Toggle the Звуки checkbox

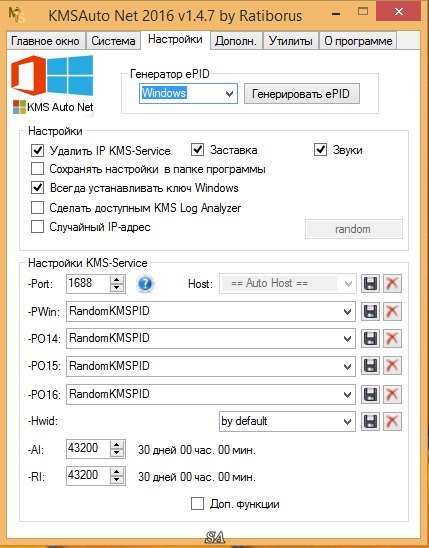click(320, 150)
